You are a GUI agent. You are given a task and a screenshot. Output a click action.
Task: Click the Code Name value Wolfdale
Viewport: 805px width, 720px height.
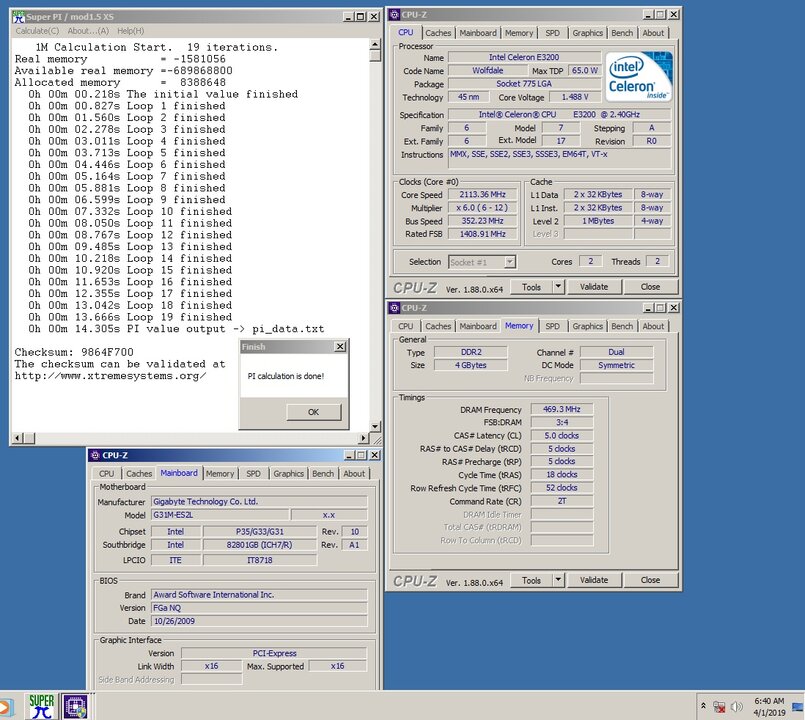(487, 71)
